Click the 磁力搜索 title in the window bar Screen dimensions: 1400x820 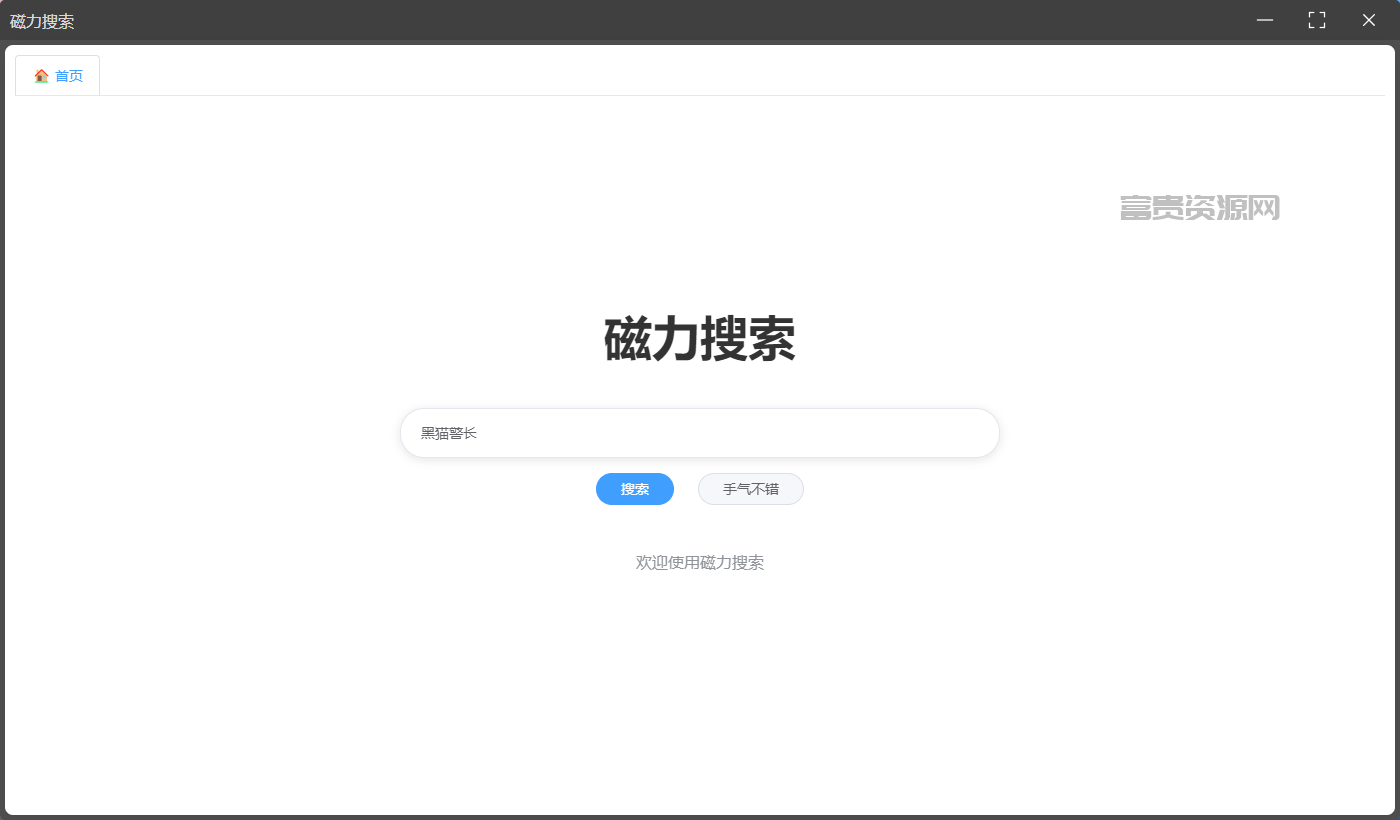coord(42,21)
